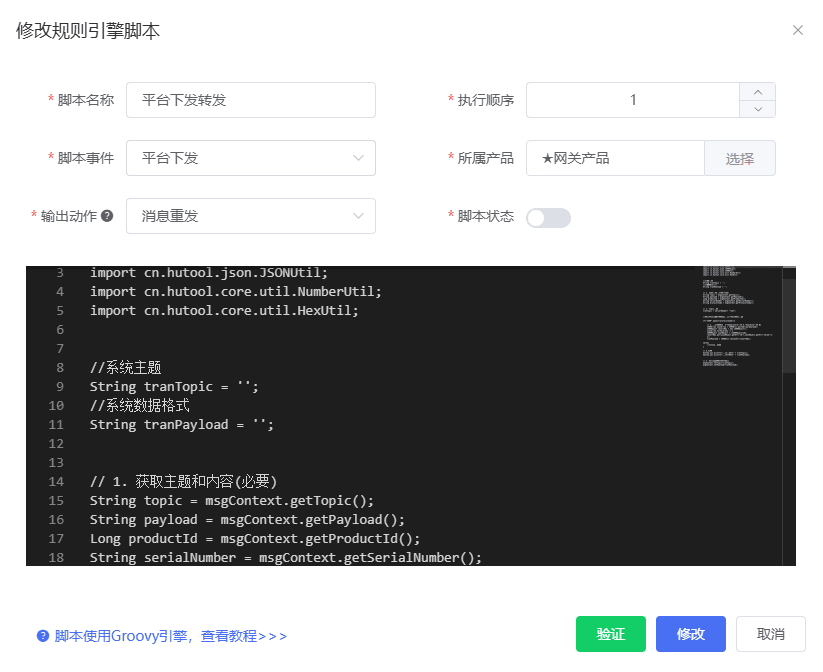Screen dimensions: 823x672
Task: Open the 脚本事件 dropdown
Action: tap(251, 158)
